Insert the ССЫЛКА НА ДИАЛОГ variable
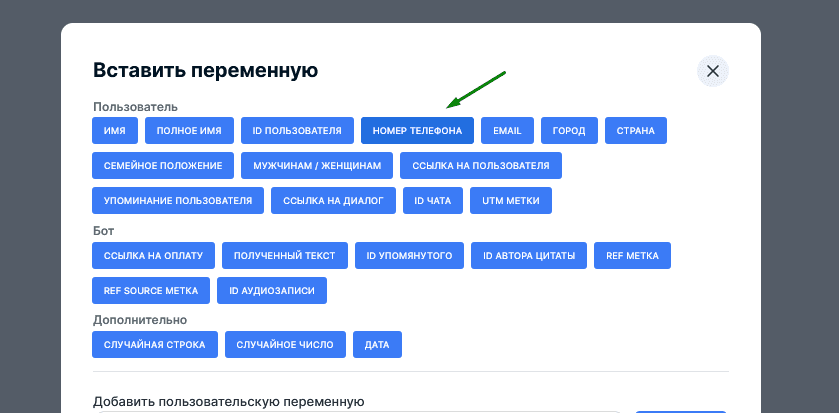 coord(333,200)
